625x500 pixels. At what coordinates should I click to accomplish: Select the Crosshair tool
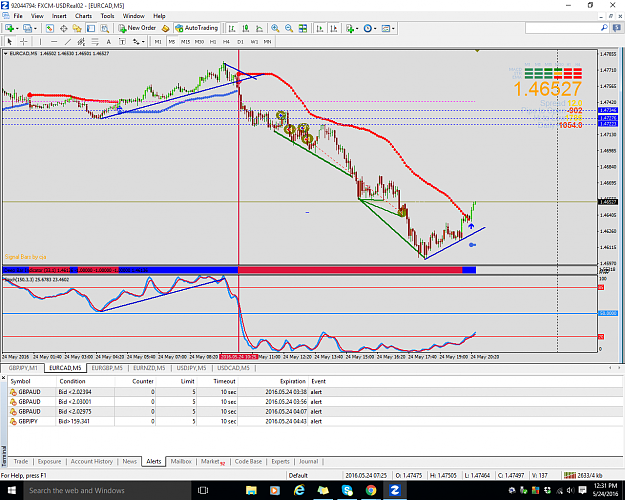click(24, 41)
